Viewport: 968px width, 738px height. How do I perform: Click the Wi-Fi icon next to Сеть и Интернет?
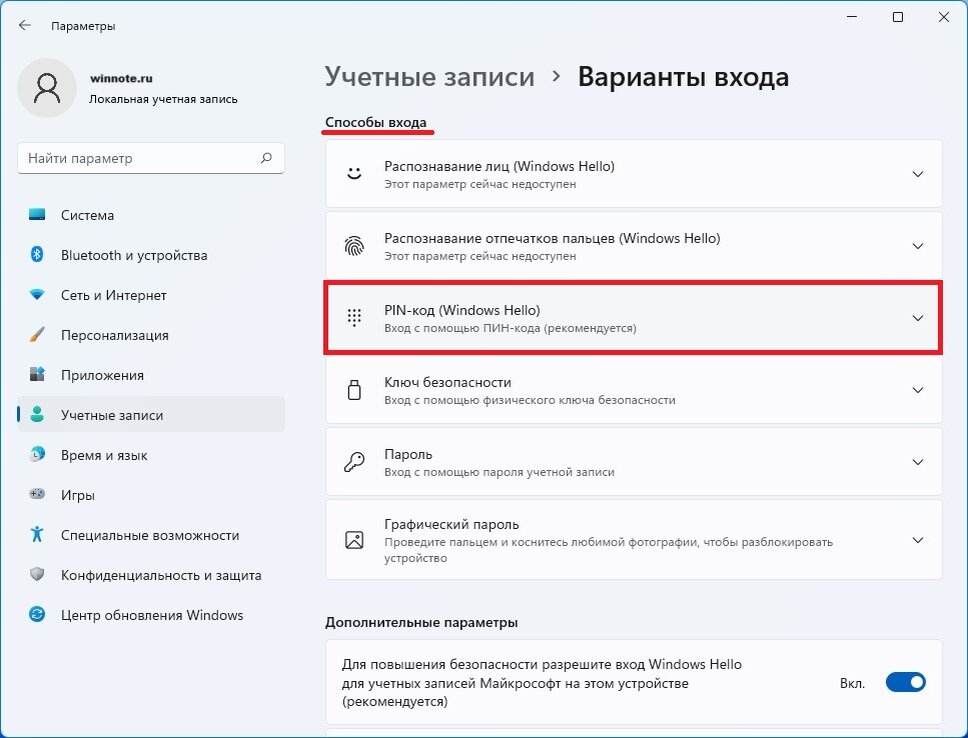37,295
